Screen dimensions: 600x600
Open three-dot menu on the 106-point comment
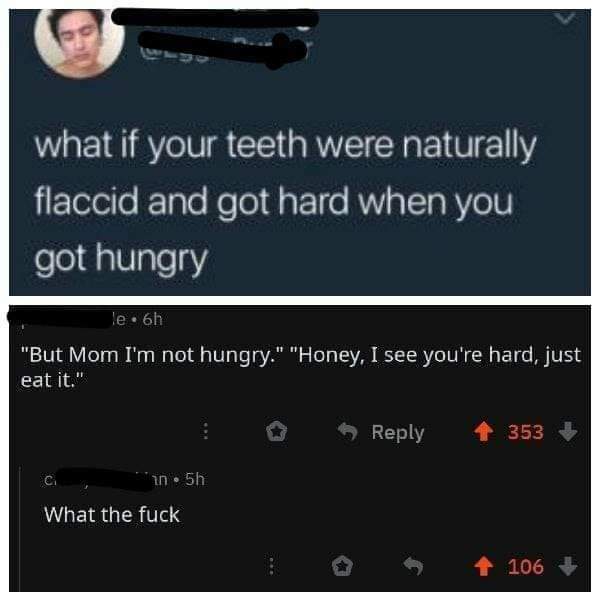[271, 566]
